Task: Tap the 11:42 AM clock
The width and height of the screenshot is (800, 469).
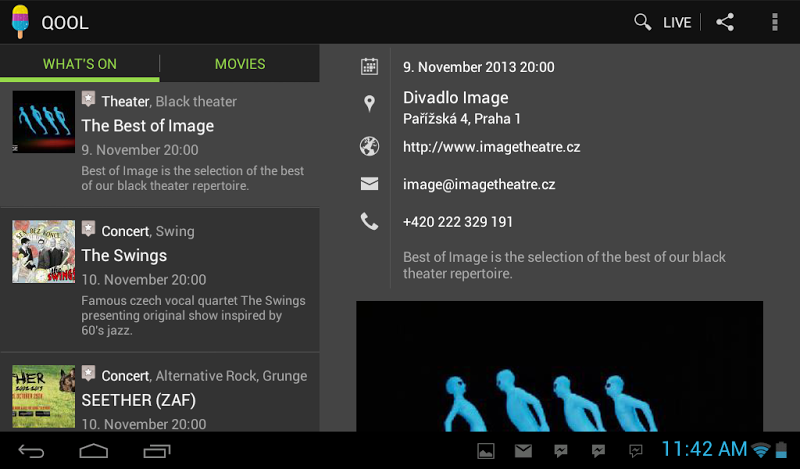Action: coord(704,449)
